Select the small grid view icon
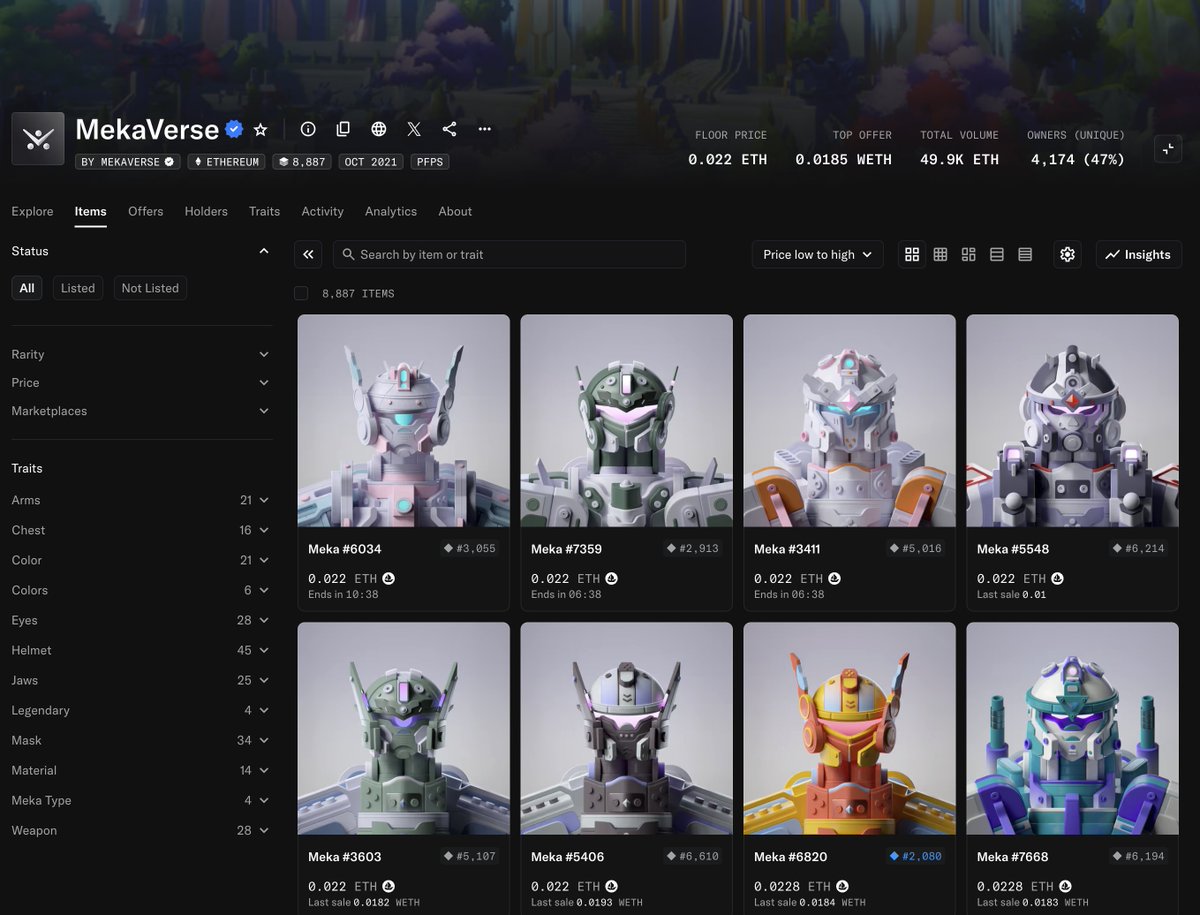The height and width of the screenshot is (915, 1200). [x=940, y=255]
